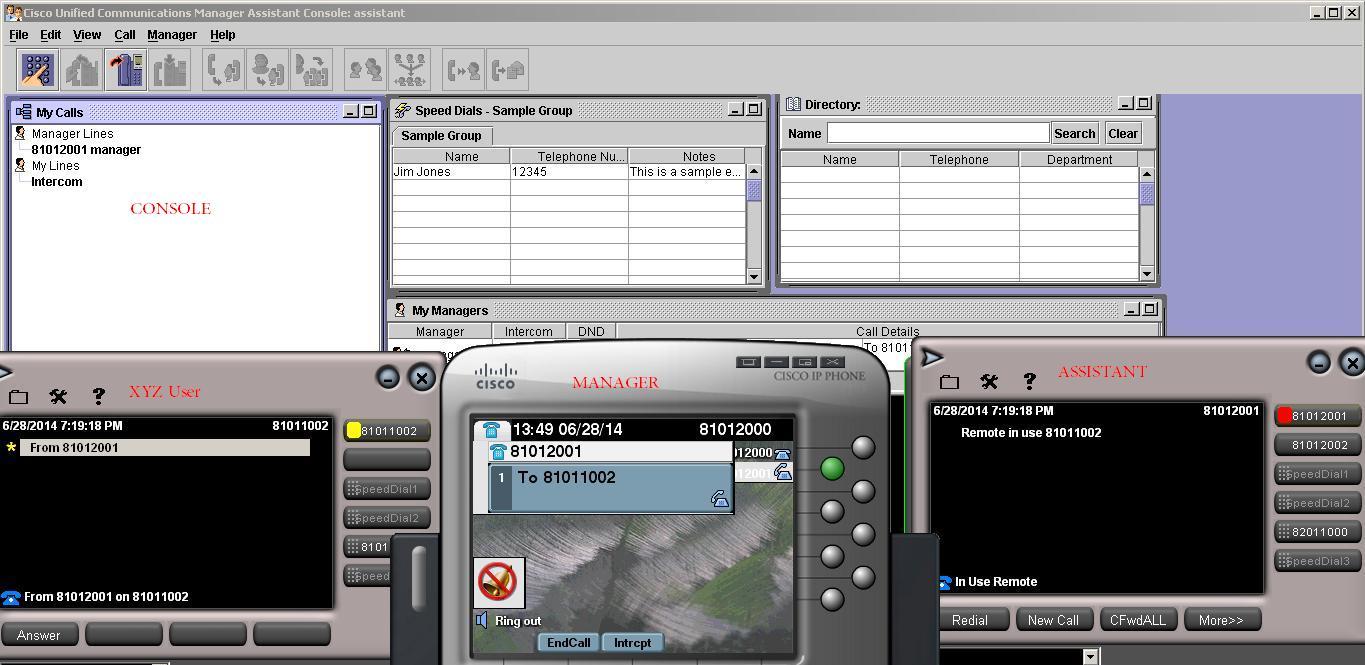The width and height of the screenshot is (1365, 665).
Task: Click the New Call softkey on Assistant phone
Action: pyautogui.click(x=1053, y=620)
